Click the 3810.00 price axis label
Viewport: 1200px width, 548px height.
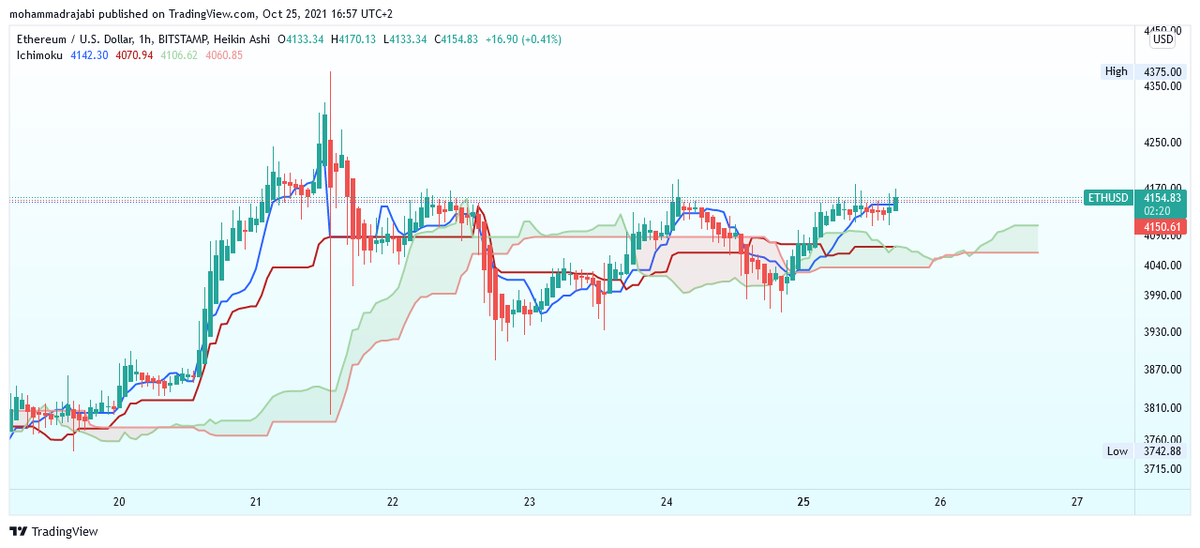[x=1164, y=408]
